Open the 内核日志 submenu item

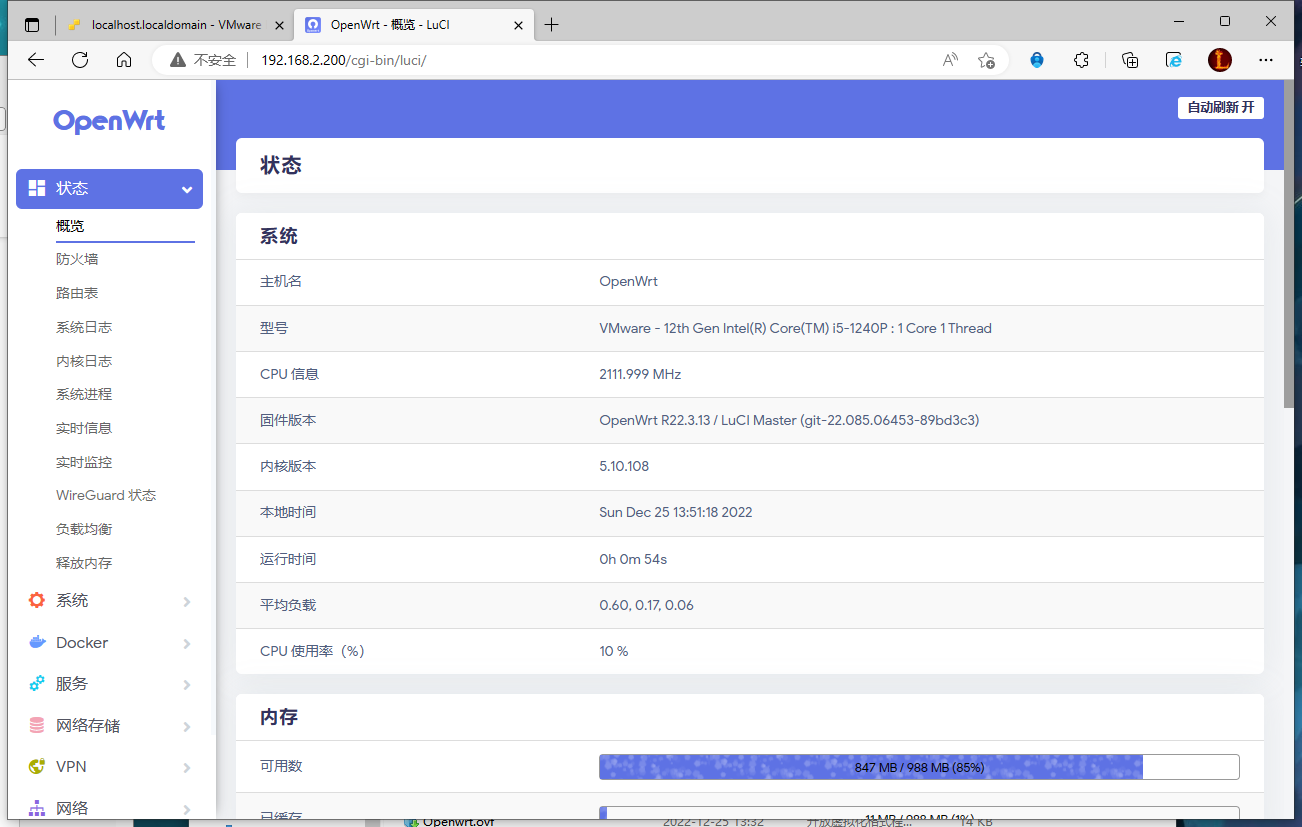[84, 361]
